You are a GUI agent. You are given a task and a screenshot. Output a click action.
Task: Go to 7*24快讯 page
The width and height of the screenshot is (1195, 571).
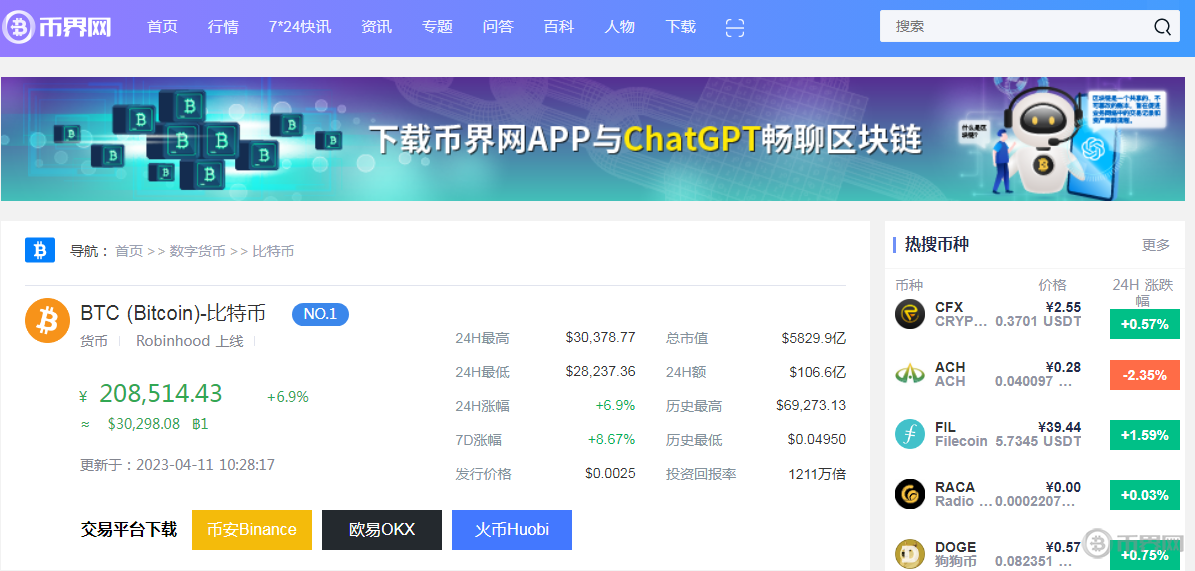tap(300, 27)
